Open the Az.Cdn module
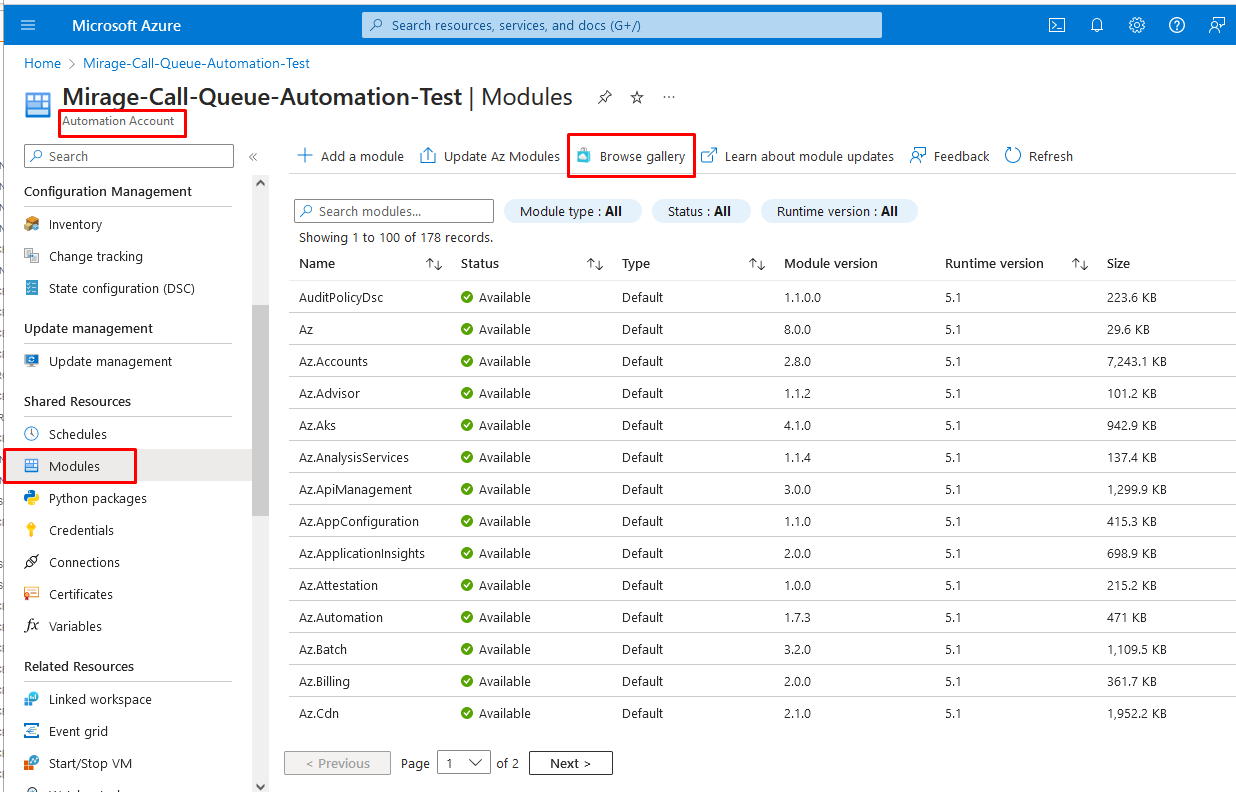This screenshot has width=1236, height=792. pos(319,713)
